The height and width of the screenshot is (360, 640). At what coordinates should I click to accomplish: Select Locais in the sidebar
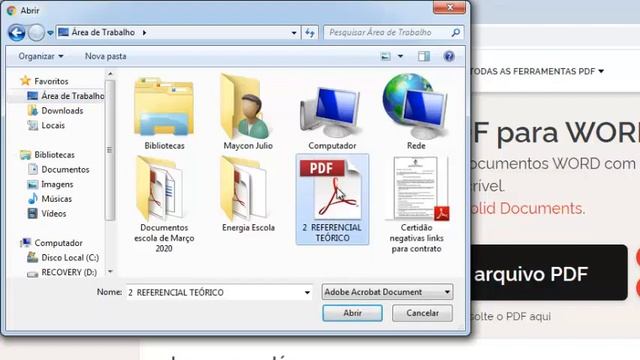[x=46, y=125]
